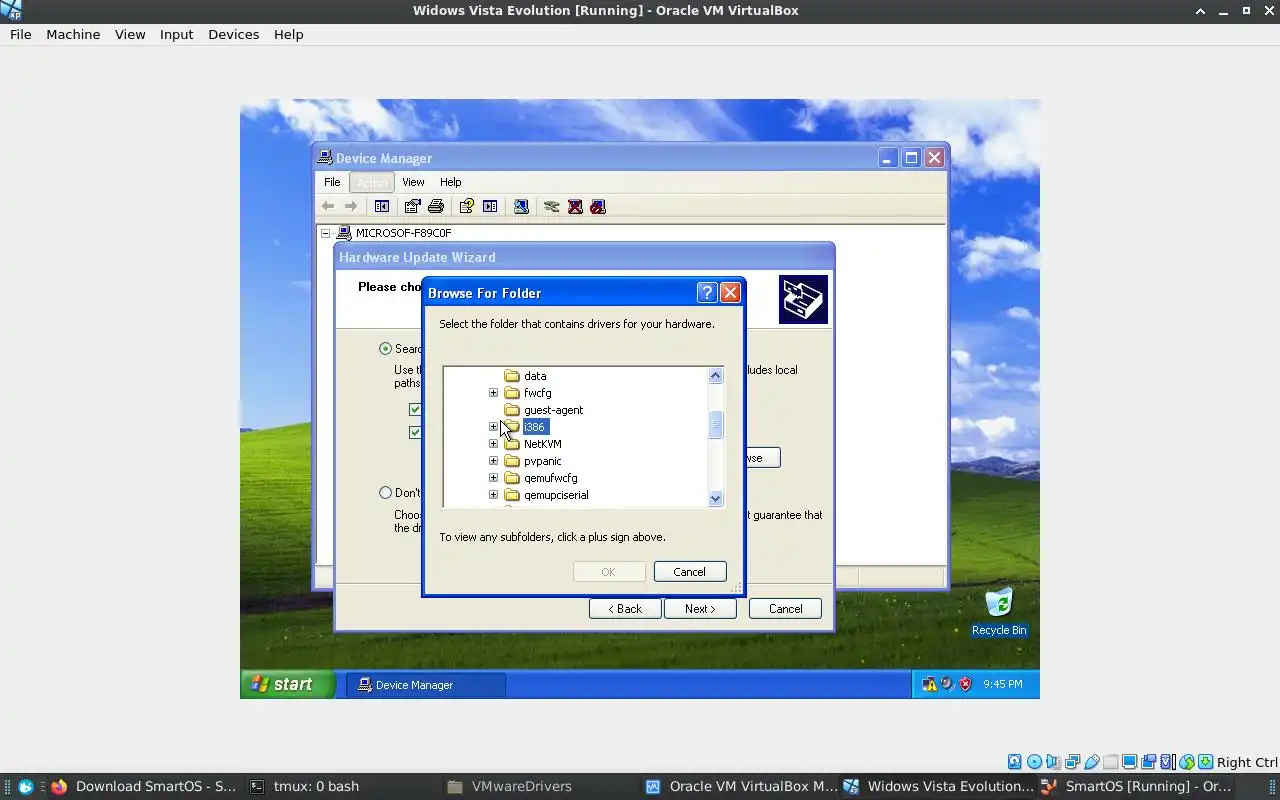Viewport: 1280px width, 800px height.
Task: Open VirtualBox Devices menu
Action: 233,34
